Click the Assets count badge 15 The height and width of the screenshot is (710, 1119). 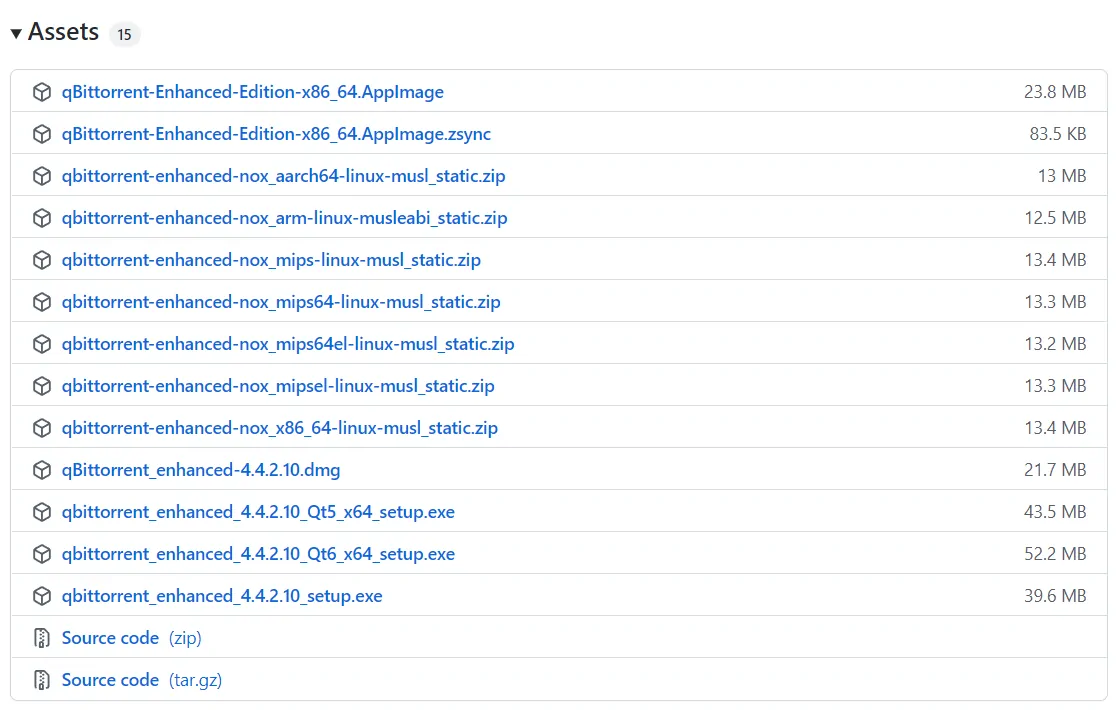124,34
